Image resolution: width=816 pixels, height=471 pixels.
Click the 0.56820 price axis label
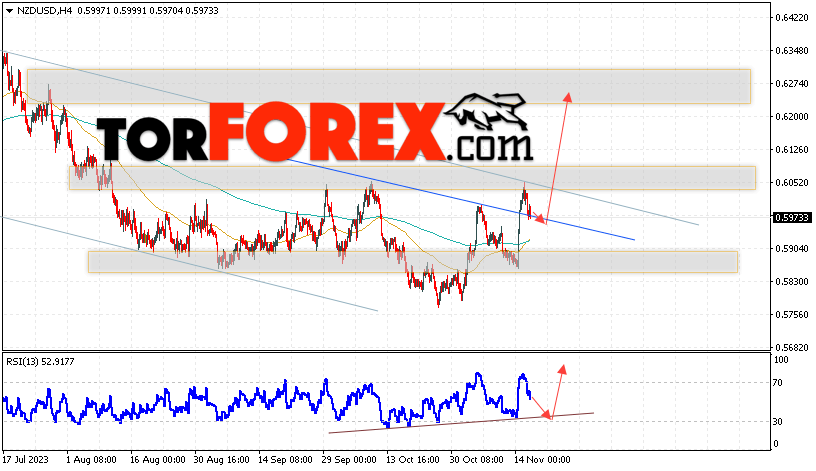click(x=792, y=348)
